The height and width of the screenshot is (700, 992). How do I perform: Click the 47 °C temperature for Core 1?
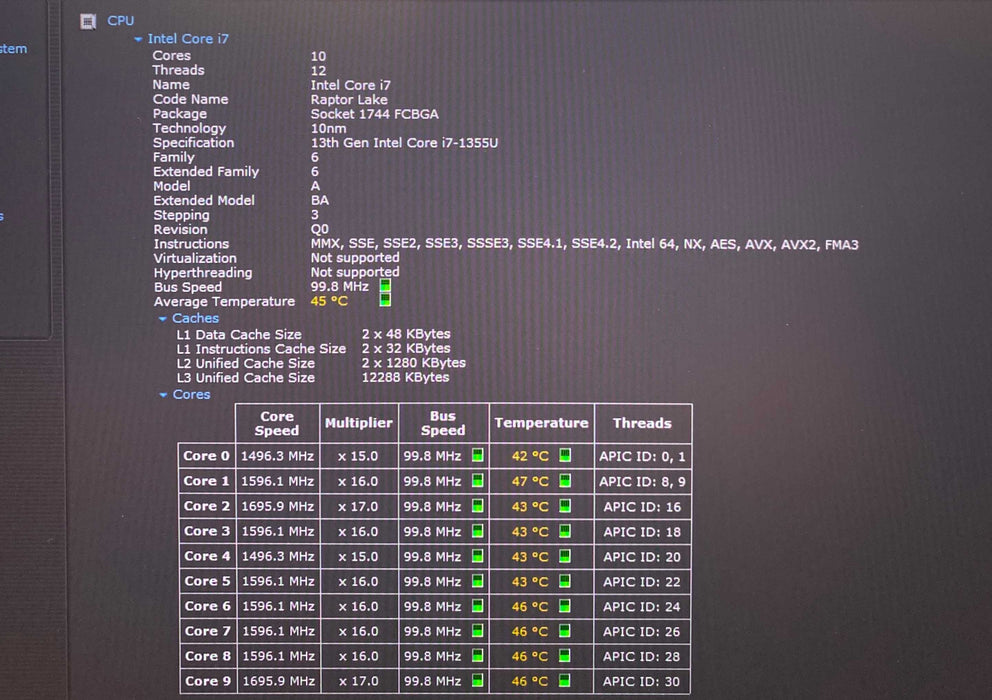tap(530, 482)
